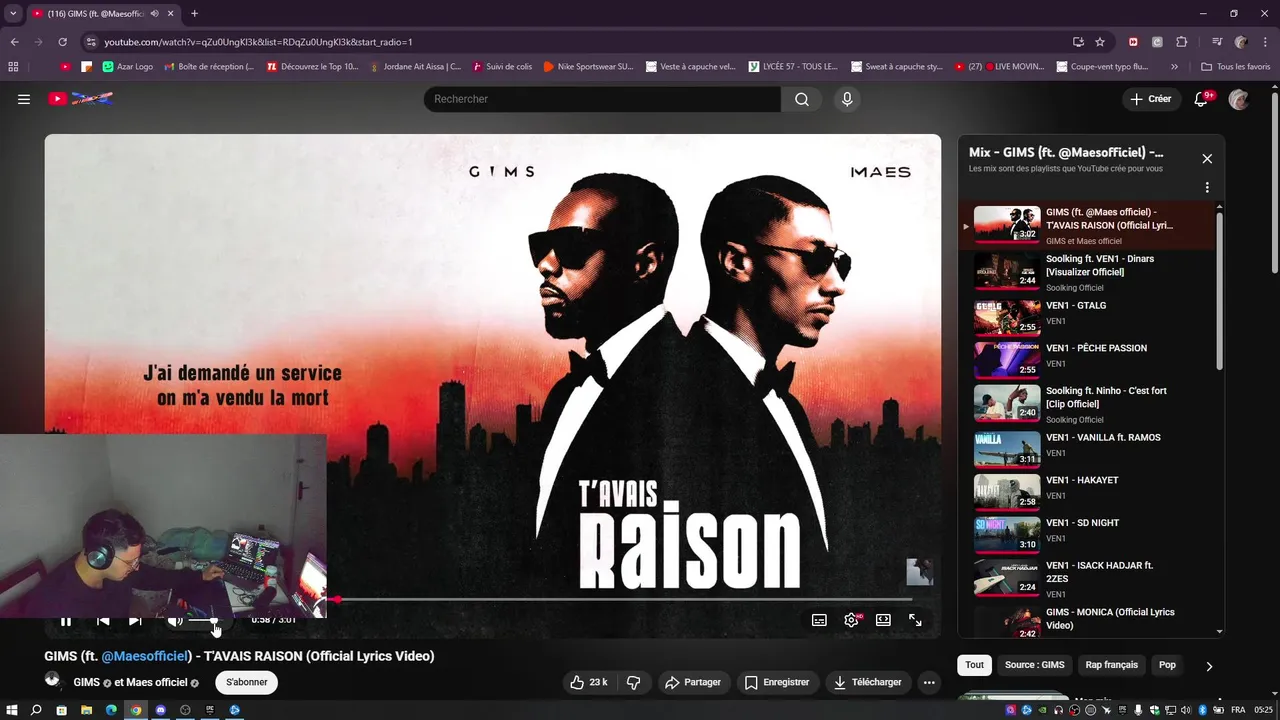Pause the video
Screen dimensions: 1280x720
[x=66, y=620]
